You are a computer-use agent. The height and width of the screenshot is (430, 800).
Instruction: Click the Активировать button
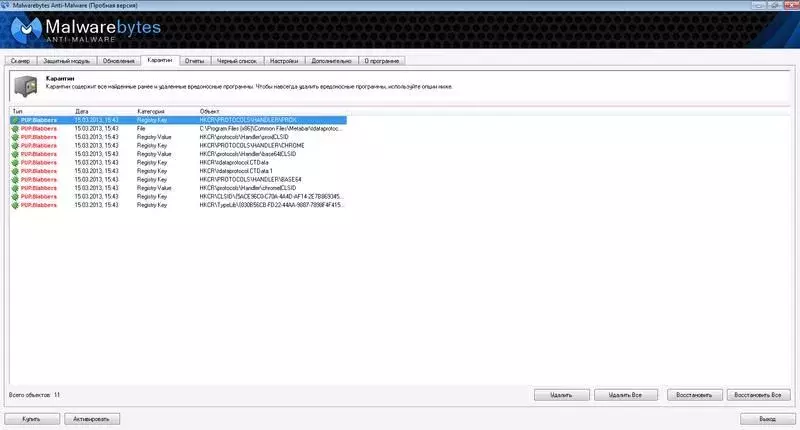[92, 419]
